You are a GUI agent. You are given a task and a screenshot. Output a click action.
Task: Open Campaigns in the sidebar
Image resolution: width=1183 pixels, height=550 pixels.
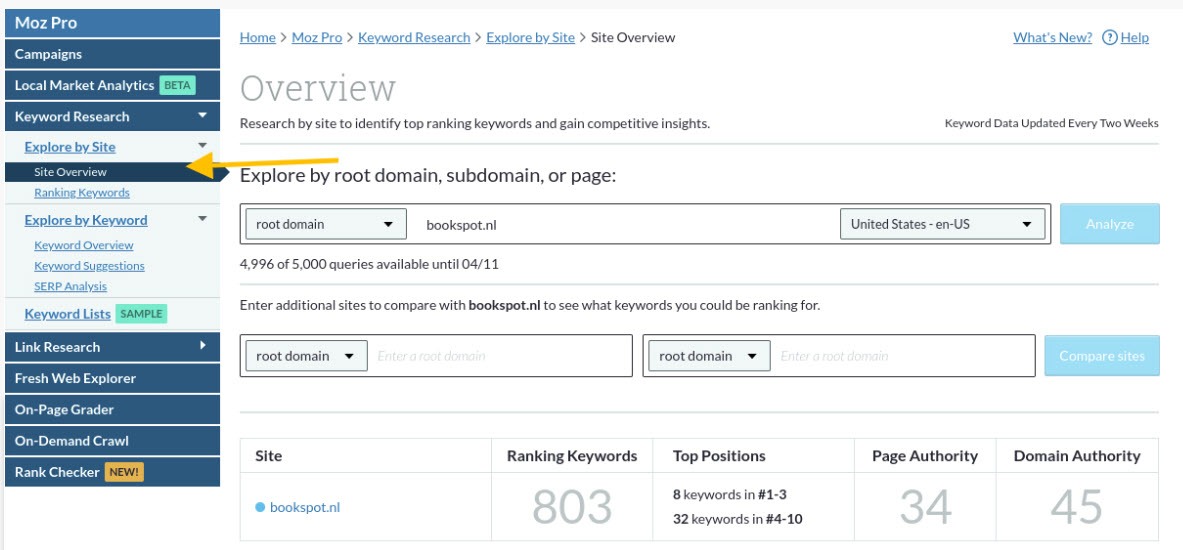pos(49,54)
